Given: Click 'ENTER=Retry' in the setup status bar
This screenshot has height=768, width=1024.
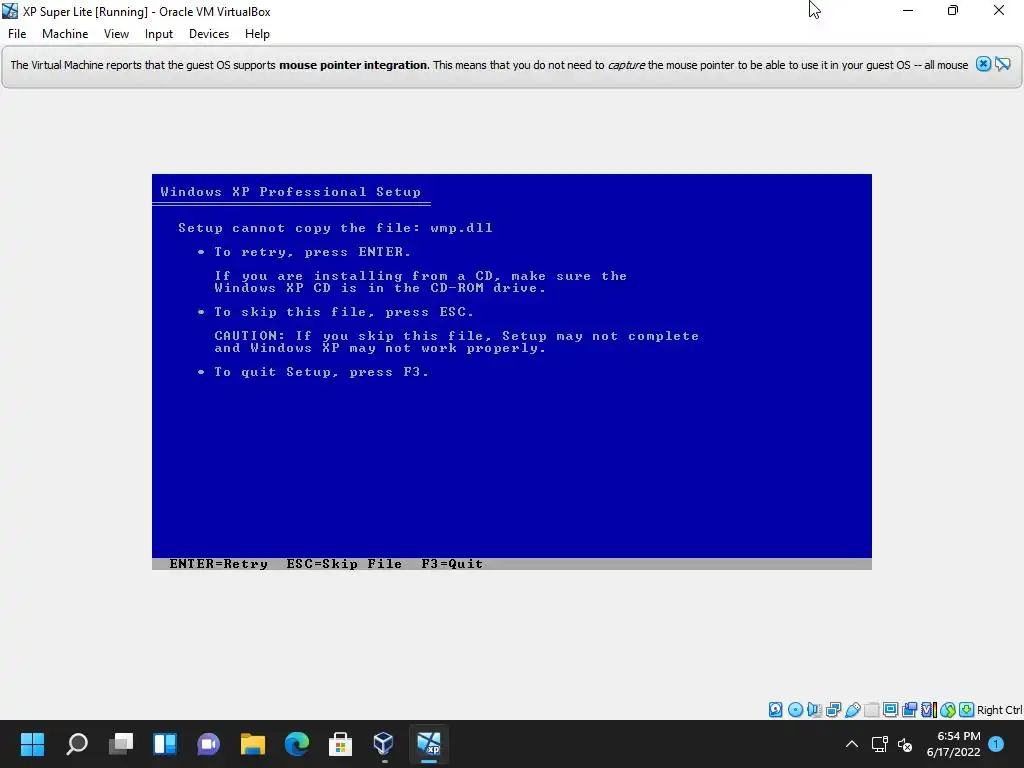Looking at the screenshot, I should (x=219, y=564).
